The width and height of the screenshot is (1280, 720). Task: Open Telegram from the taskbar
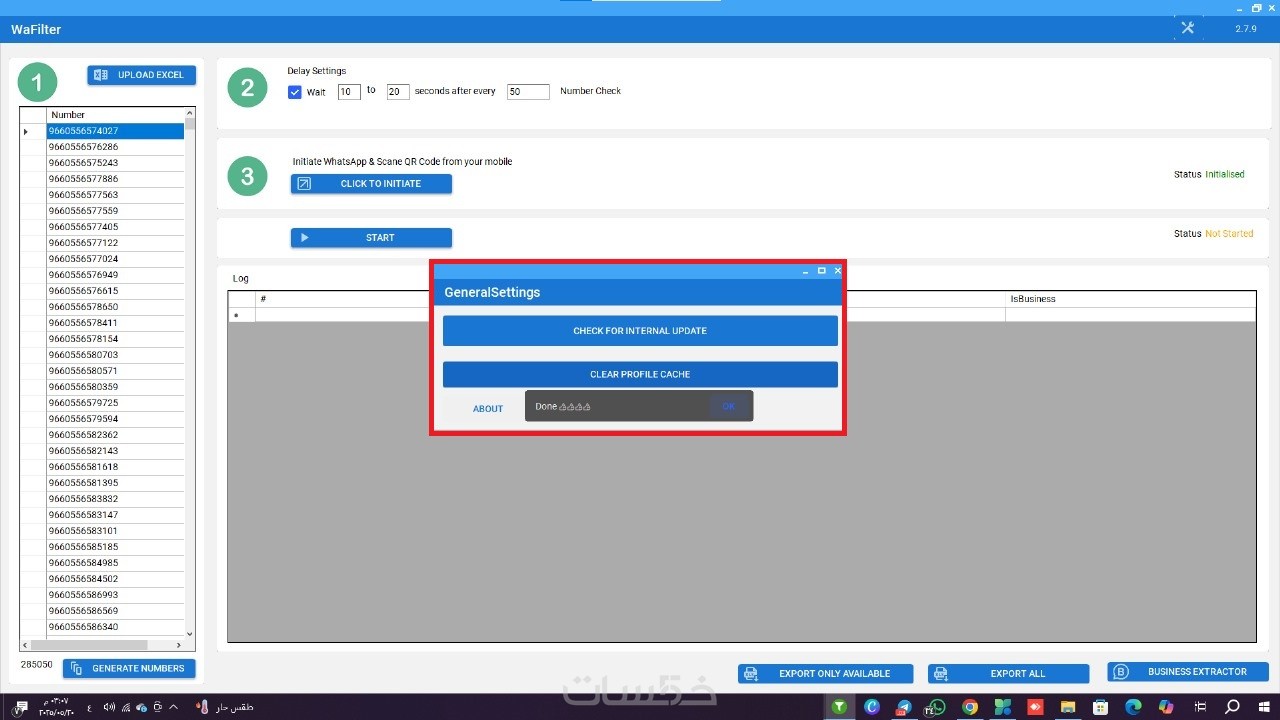pos(904,707)
